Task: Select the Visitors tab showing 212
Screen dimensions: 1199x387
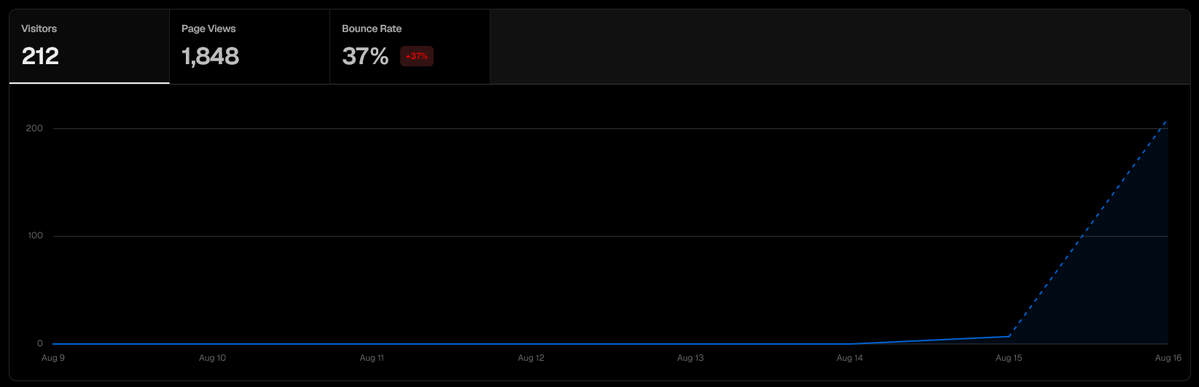Action: [x=89, y=47]
